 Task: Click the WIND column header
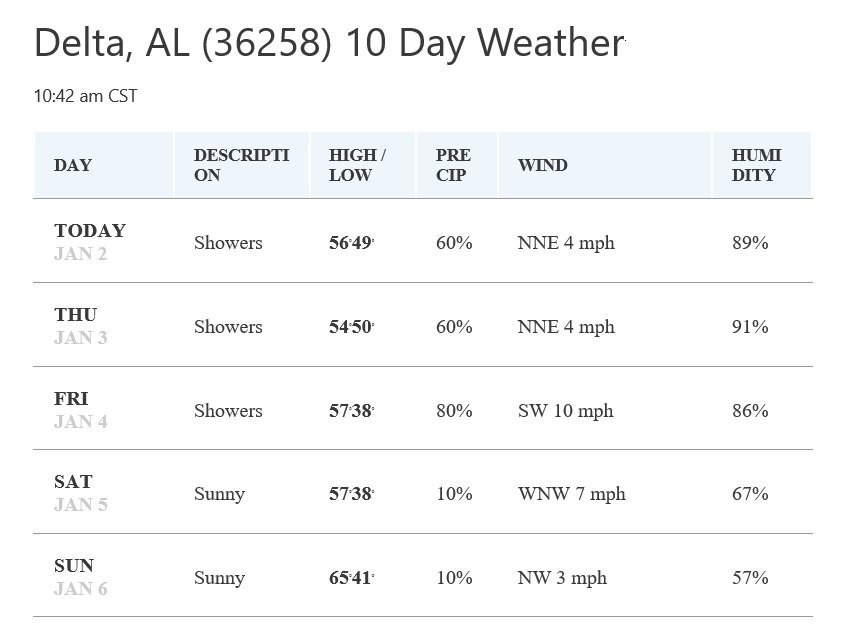604,165
